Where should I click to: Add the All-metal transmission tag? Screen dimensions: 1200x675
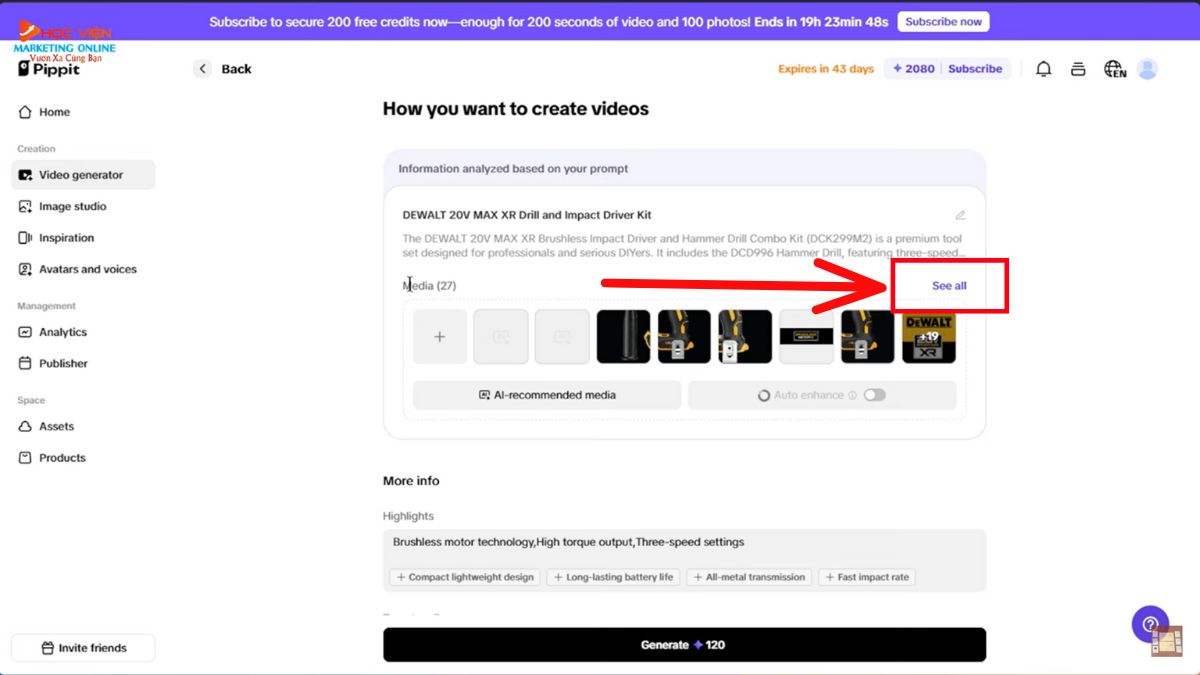coord(749,577)
